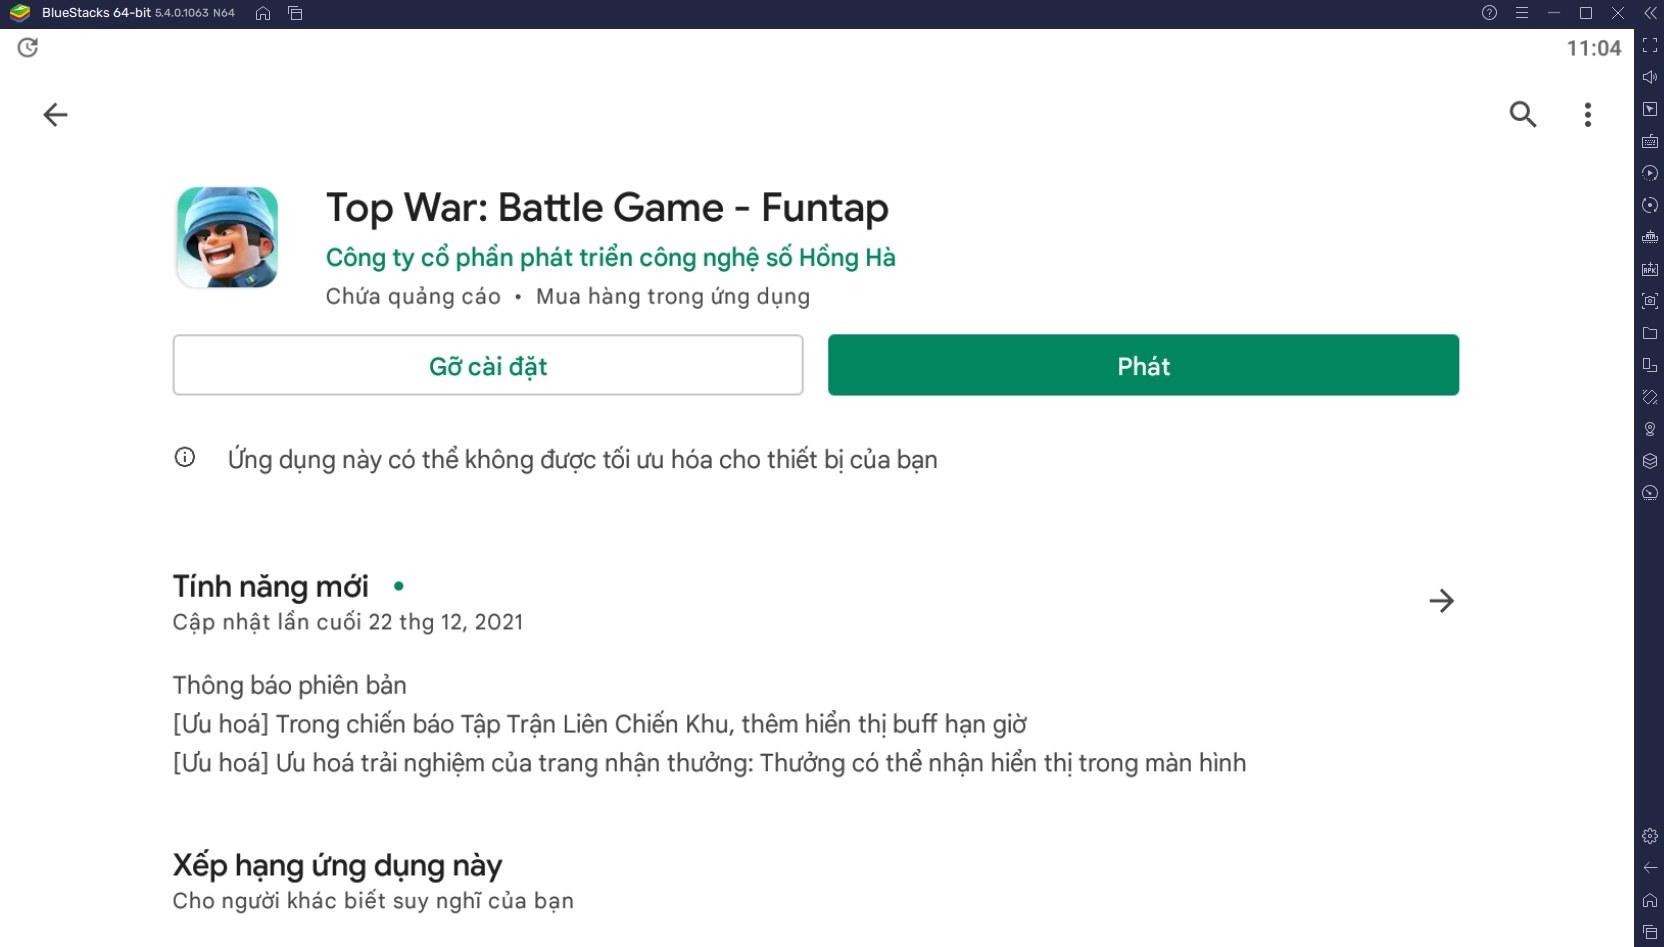
Task: Click the sidebar volume speaker icon
Action: tap(1650, 77)
